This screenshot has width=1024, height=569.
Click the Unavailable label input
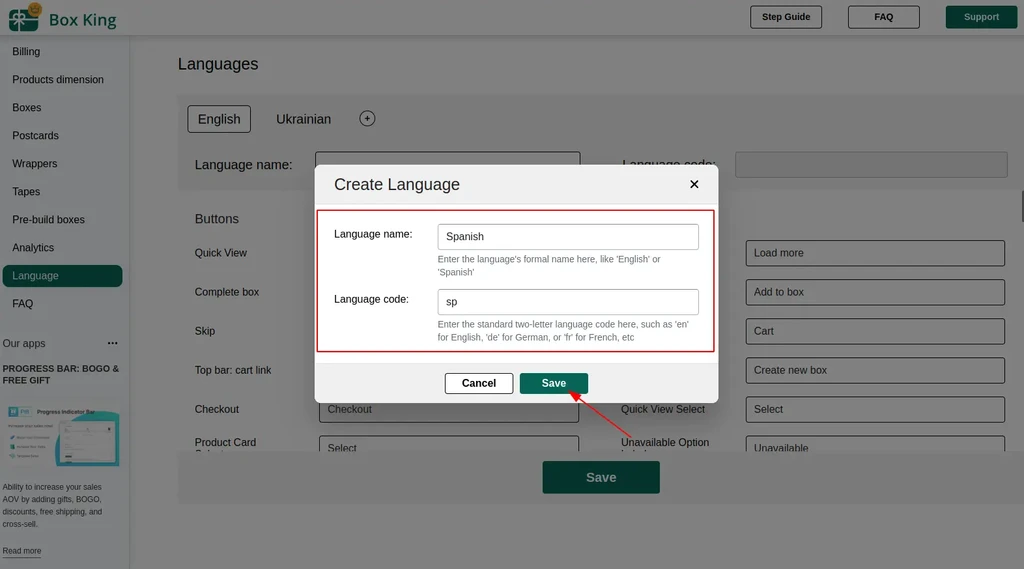tap(875, 444)
